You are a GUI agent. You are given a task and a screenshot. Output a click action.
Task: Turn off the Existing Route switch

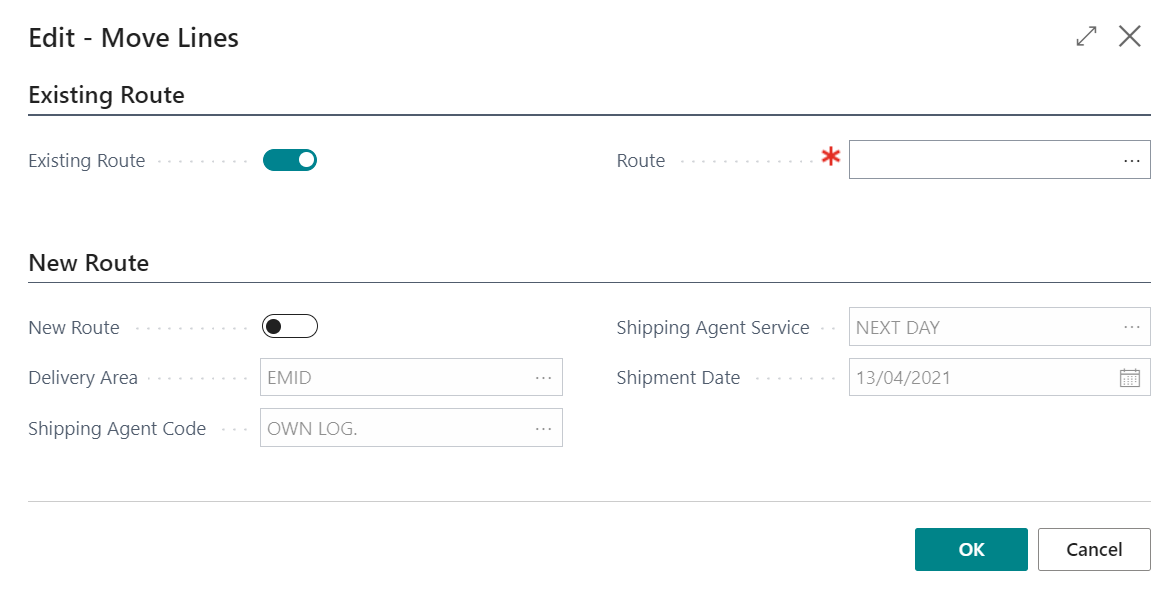coord(290,160)
